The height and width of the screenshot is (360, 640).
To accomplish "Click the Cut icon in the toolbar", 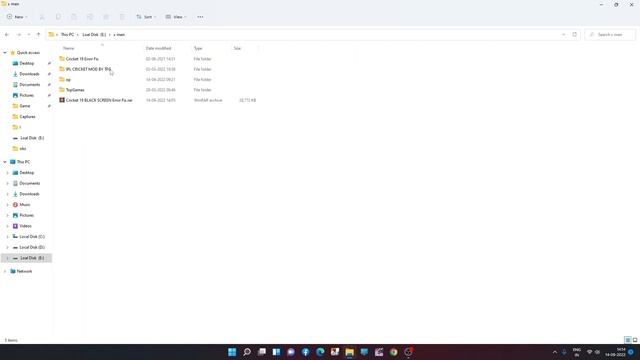I will tap(42, 17).
